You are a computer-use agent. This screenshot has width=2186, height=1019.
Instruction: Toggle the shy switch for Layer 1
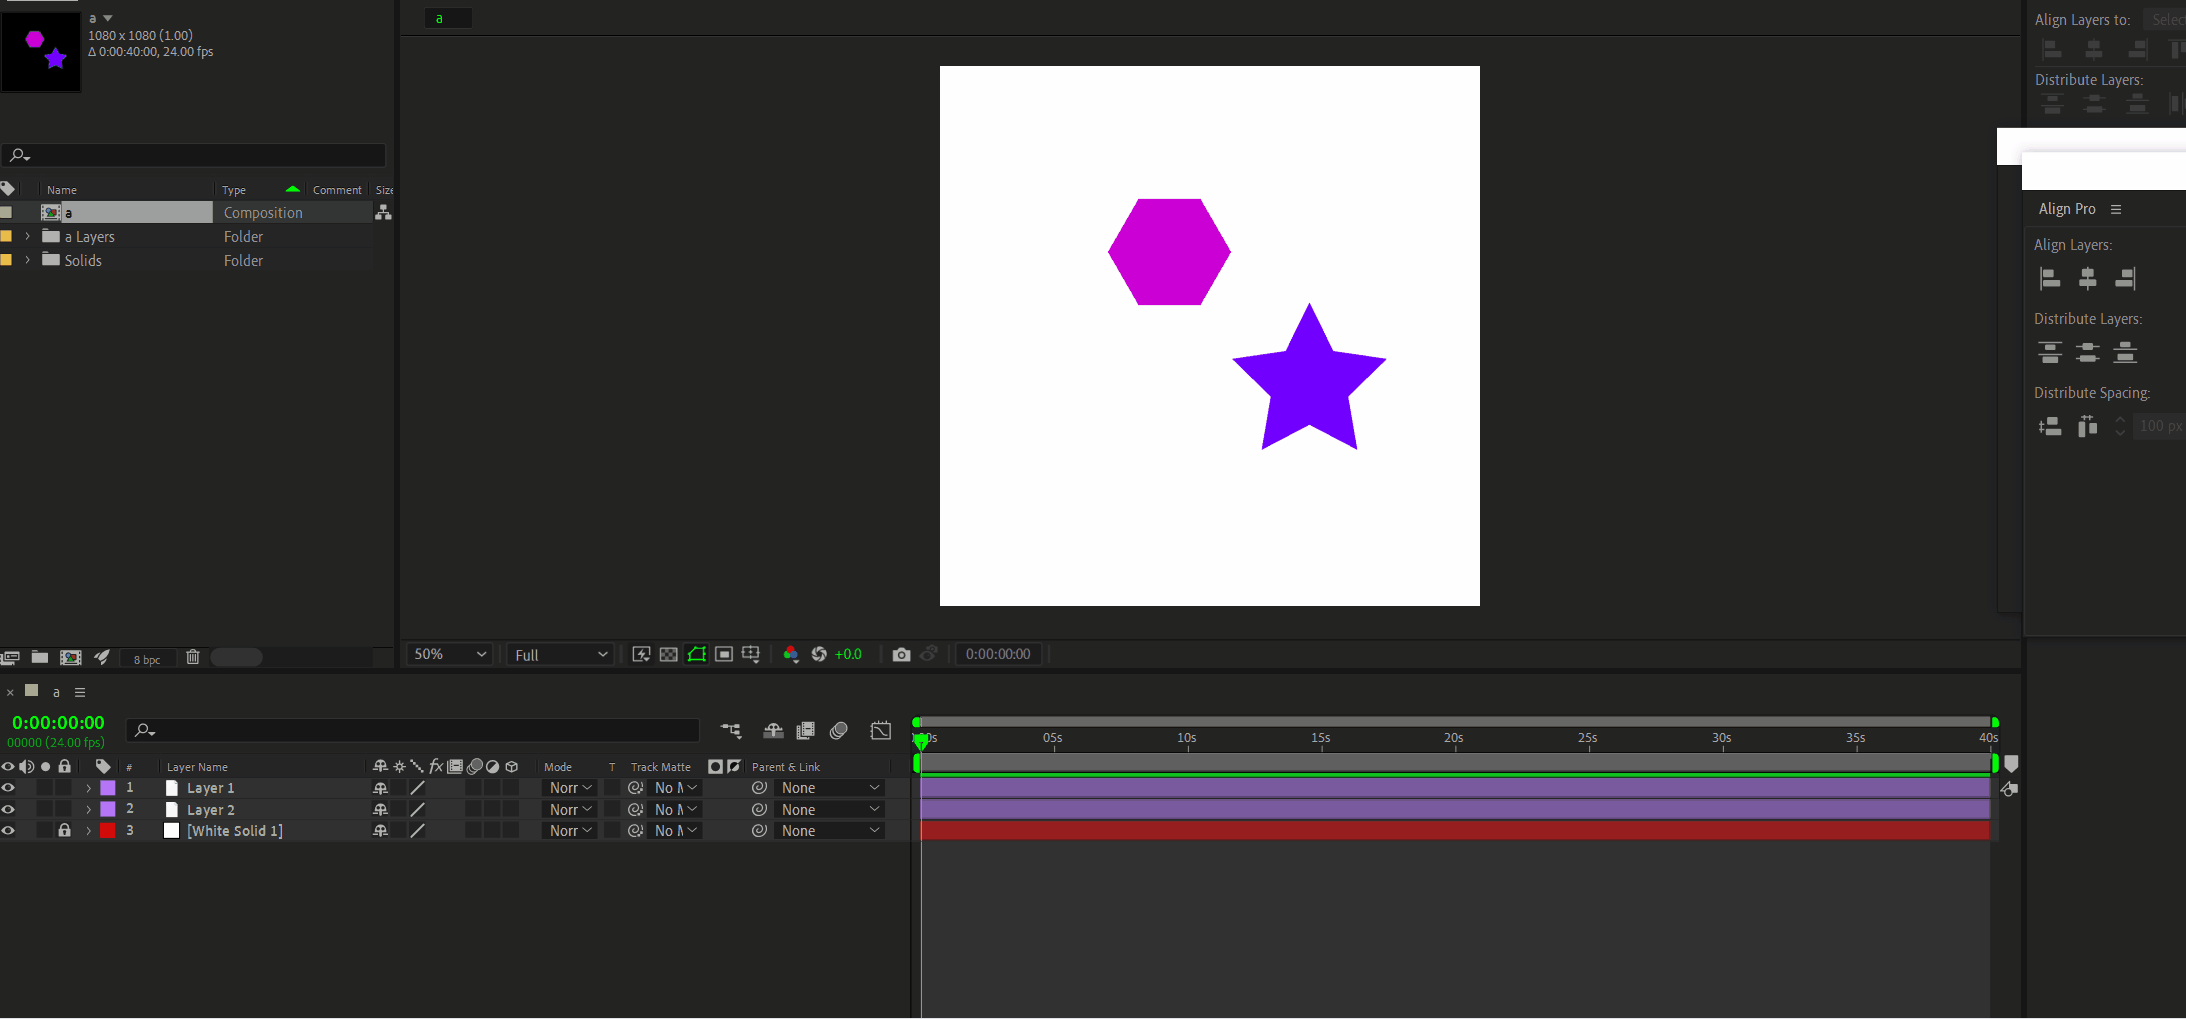point(380,788)
